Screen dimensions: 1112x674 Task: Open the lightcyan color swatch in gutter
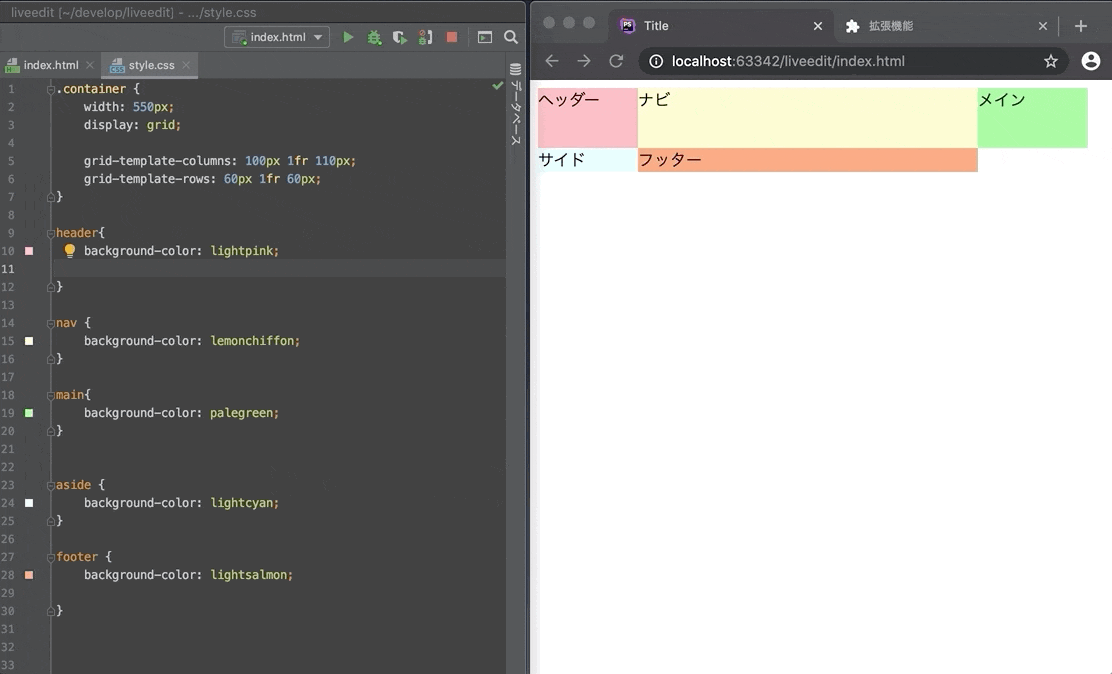pos(29,503)
